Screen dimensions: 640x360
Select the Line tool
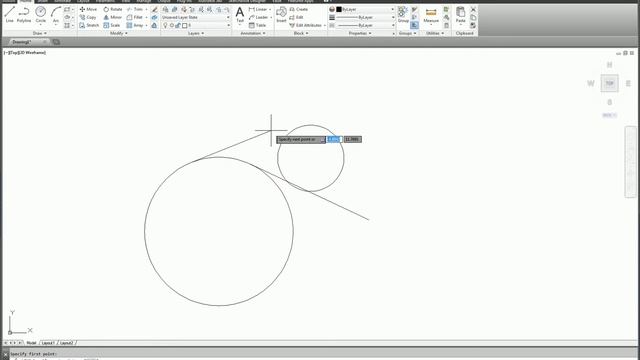(9, 15)
